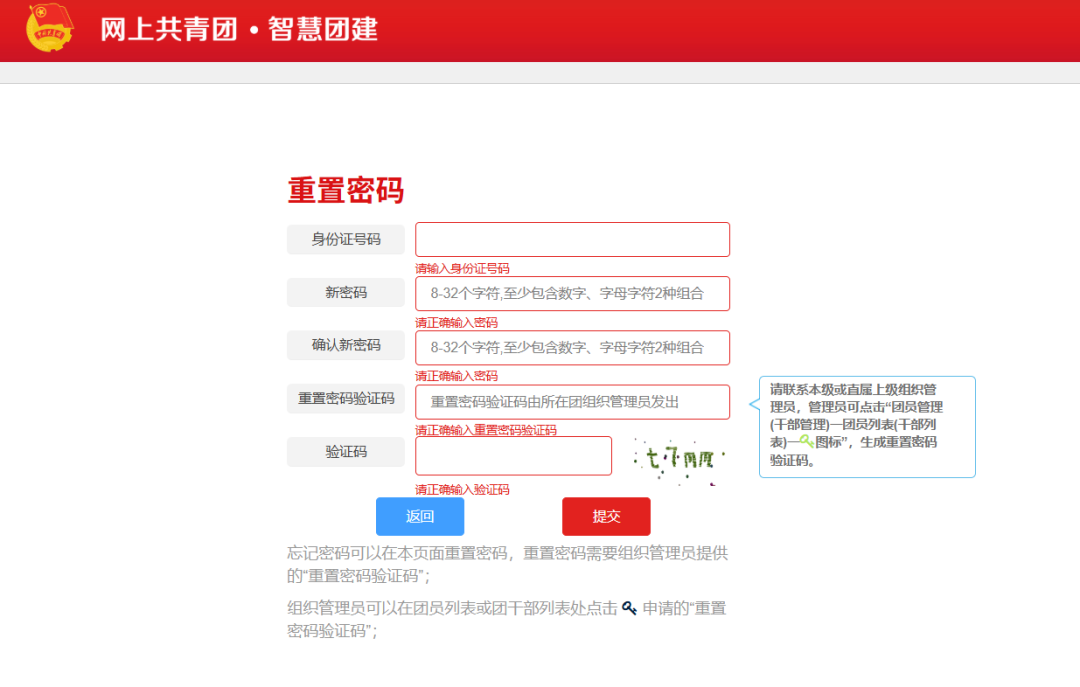Click the dark key icon in help text
This screenshot has height=687, width=1080.
tap(629, 608)
